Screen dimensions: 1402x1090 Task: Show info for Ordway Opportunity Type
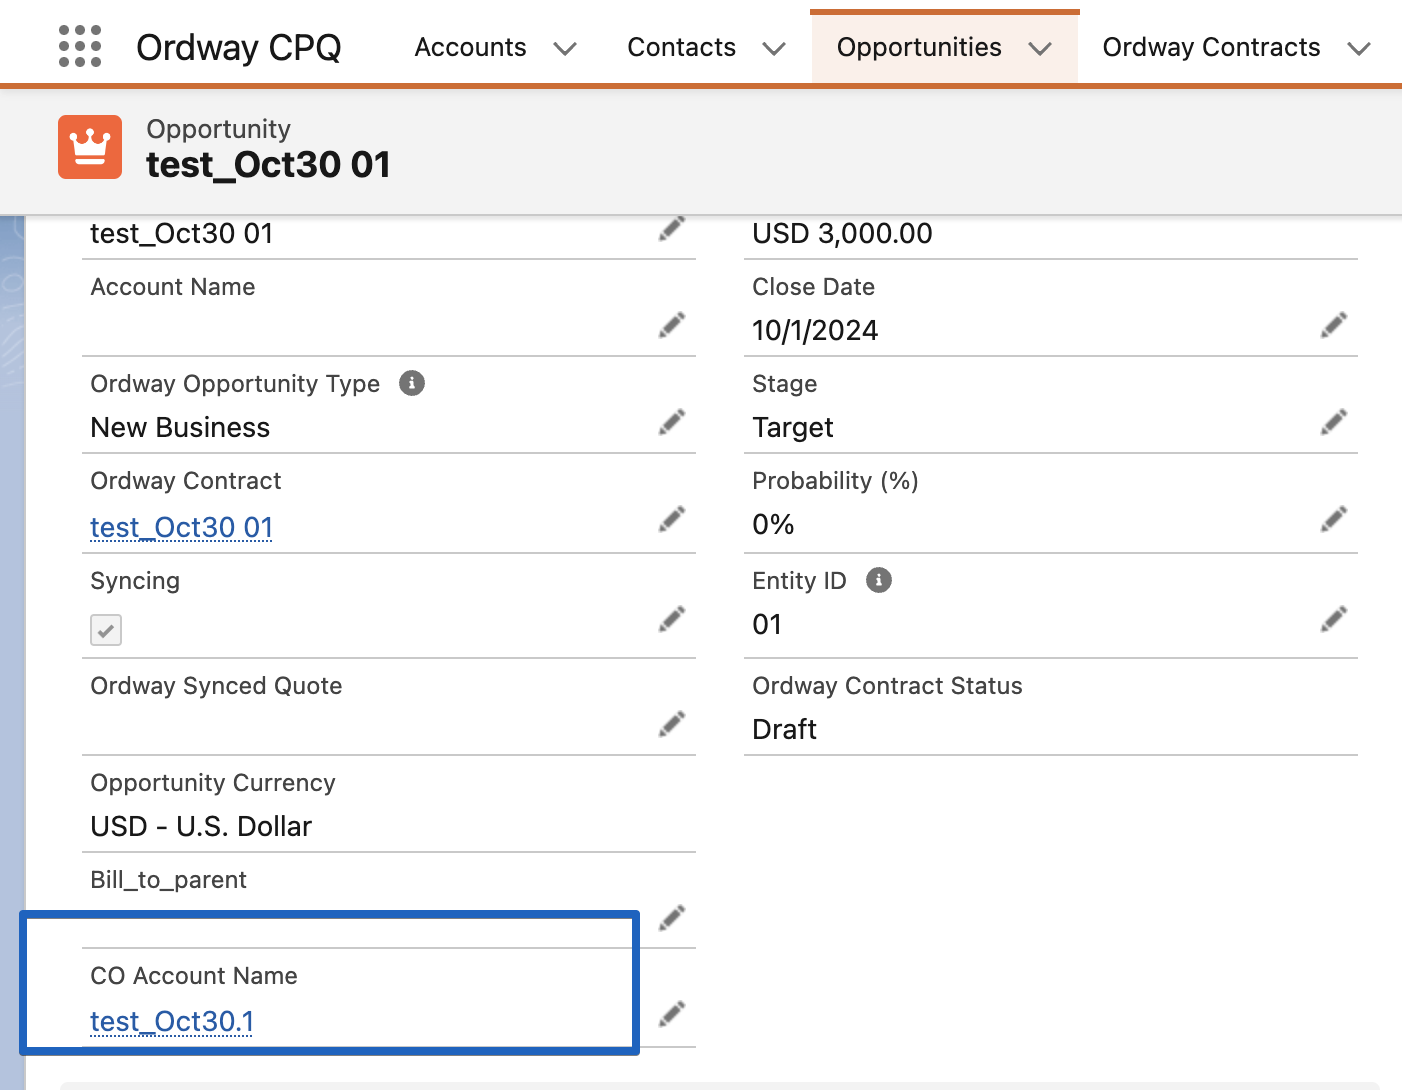(x=412, y=383)
